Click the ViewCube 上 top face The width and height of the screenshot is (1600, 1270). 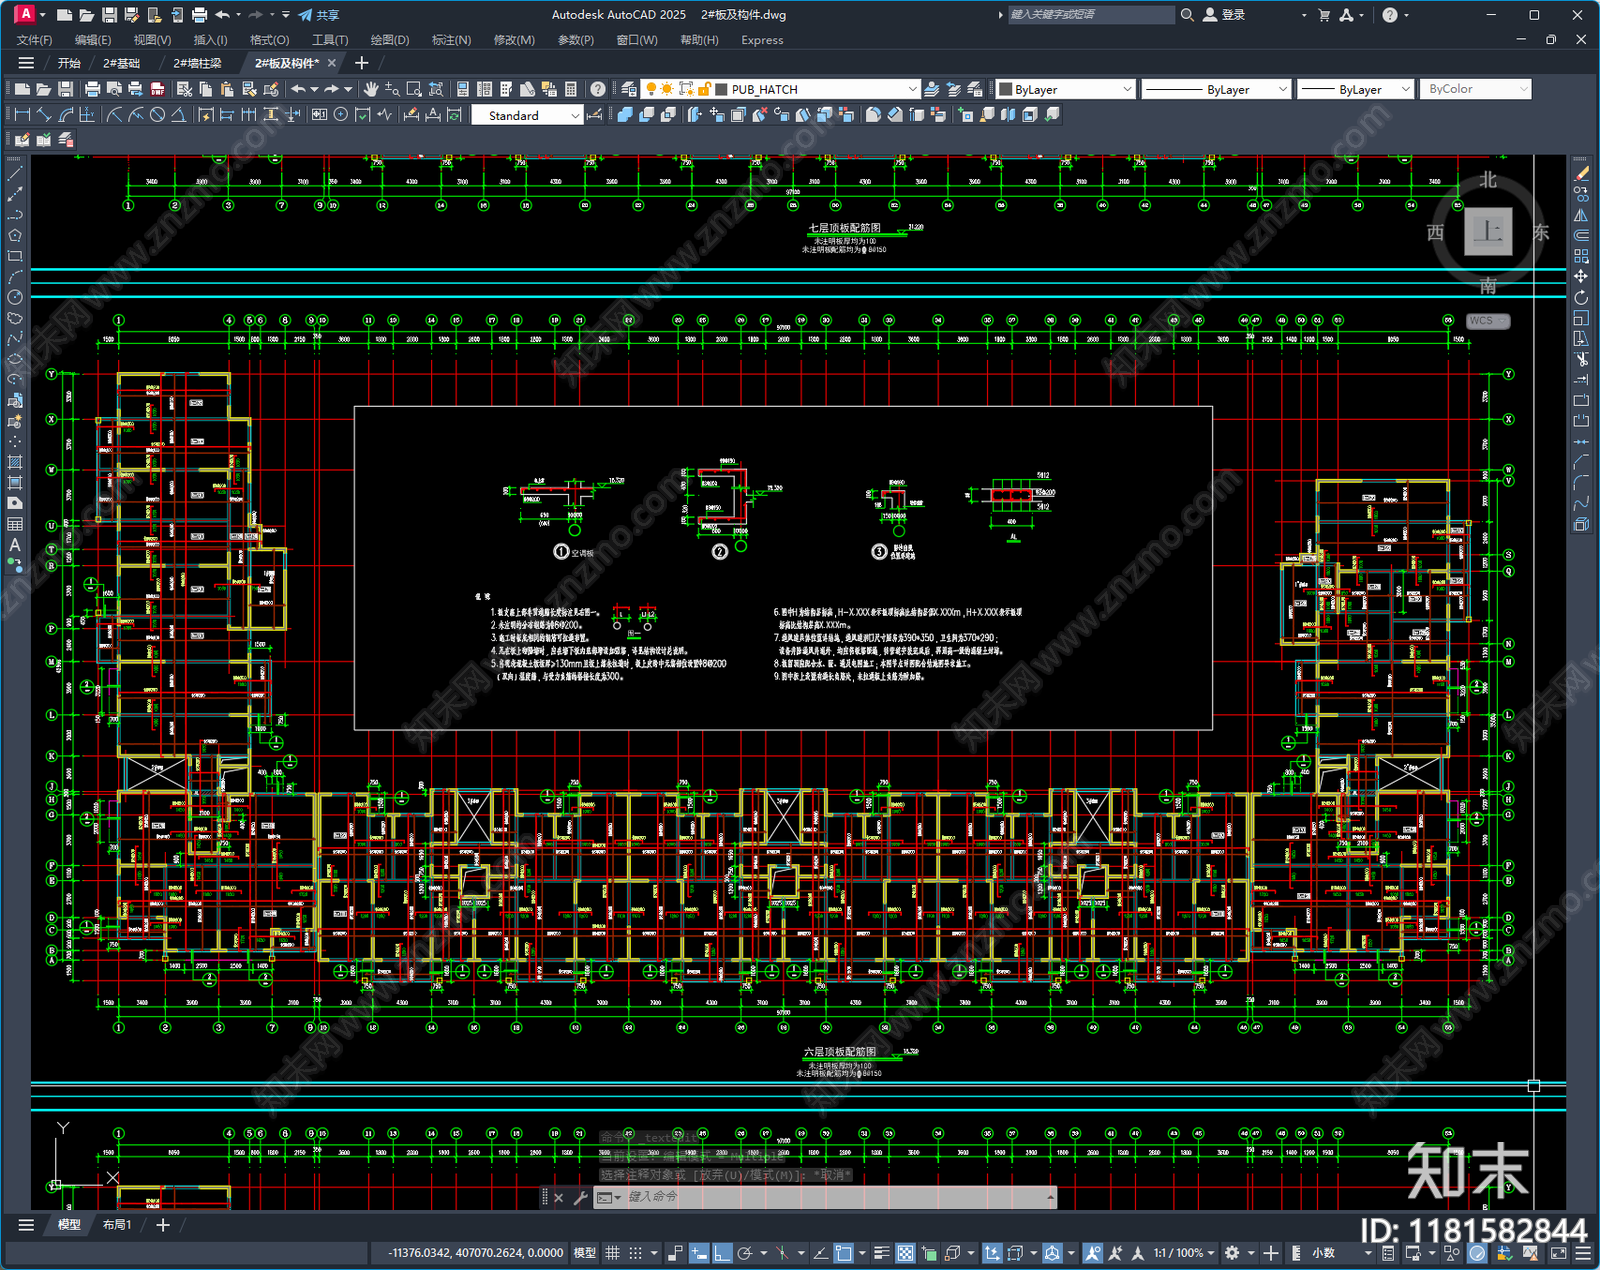point(1488,232)
